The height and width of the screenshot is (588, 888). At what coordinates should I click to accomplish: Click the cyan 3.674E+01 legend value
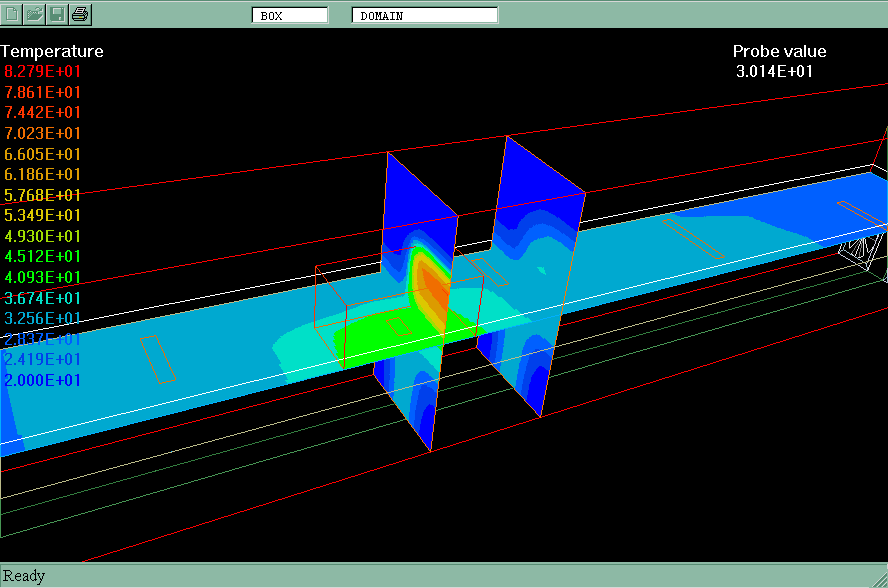43,298
